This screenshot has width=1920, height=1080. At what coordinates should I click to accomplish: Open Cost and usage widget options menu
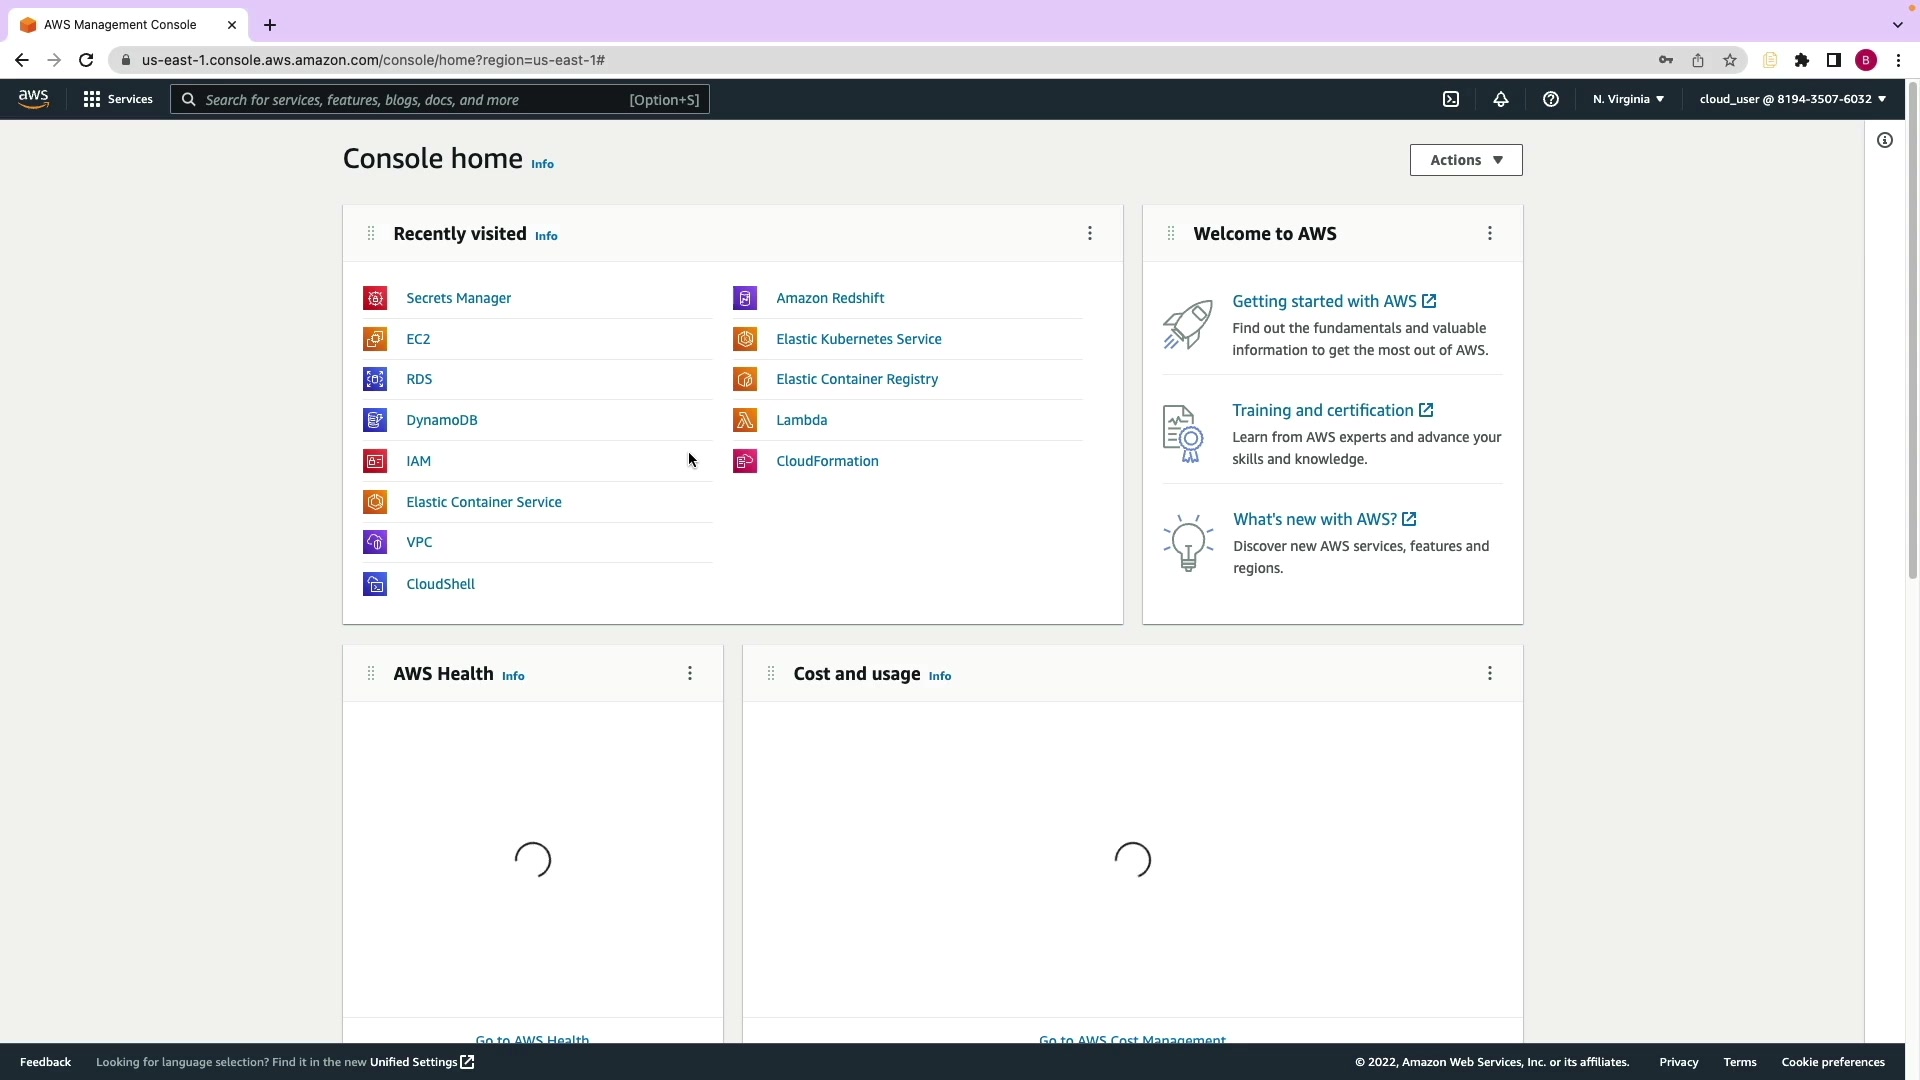click(1490, 673)
